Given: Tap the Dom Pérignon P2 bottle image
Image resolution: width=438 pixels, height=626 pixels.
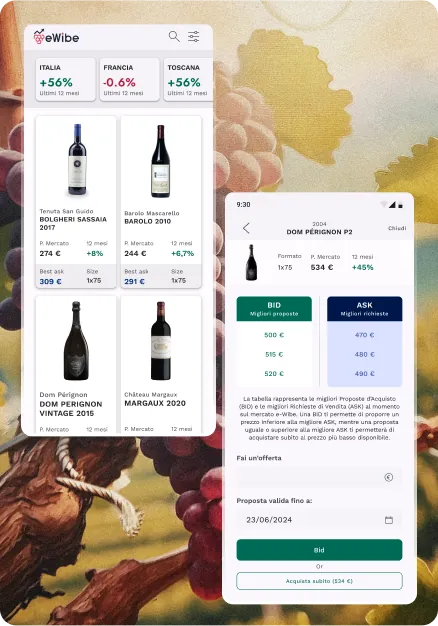Looking at the screenshot, I should click(x=251, y=262).
